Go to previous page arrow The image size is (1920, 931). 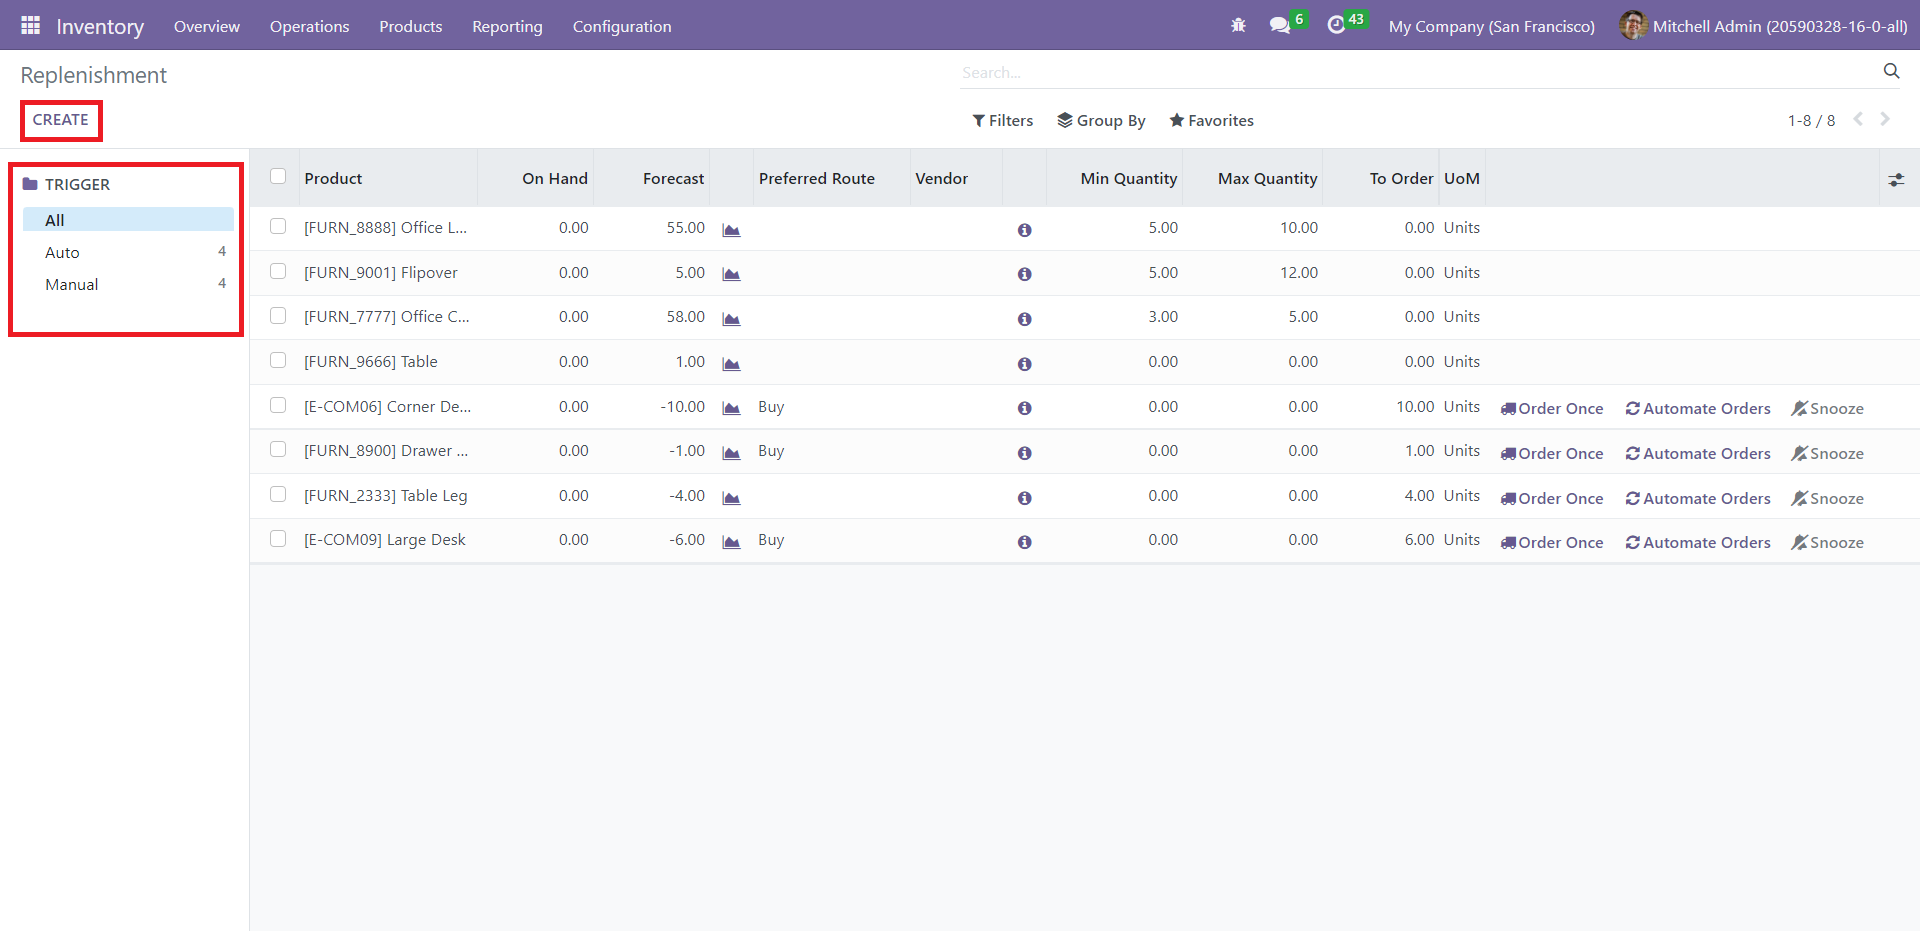tap(1858, 119)
